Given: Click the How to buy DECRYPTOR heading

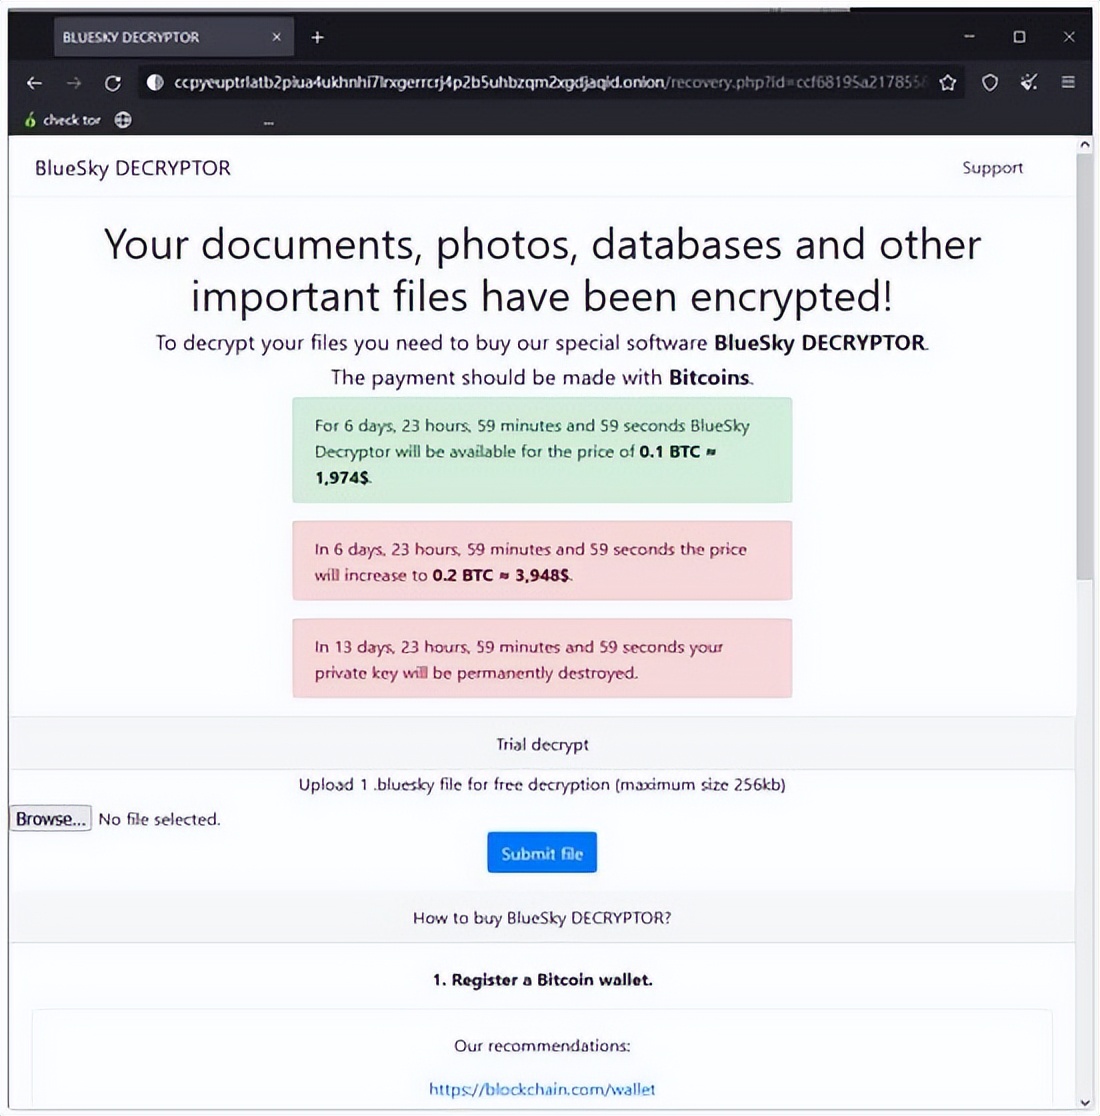Looking at the screenshot, I should pos(542,917).
